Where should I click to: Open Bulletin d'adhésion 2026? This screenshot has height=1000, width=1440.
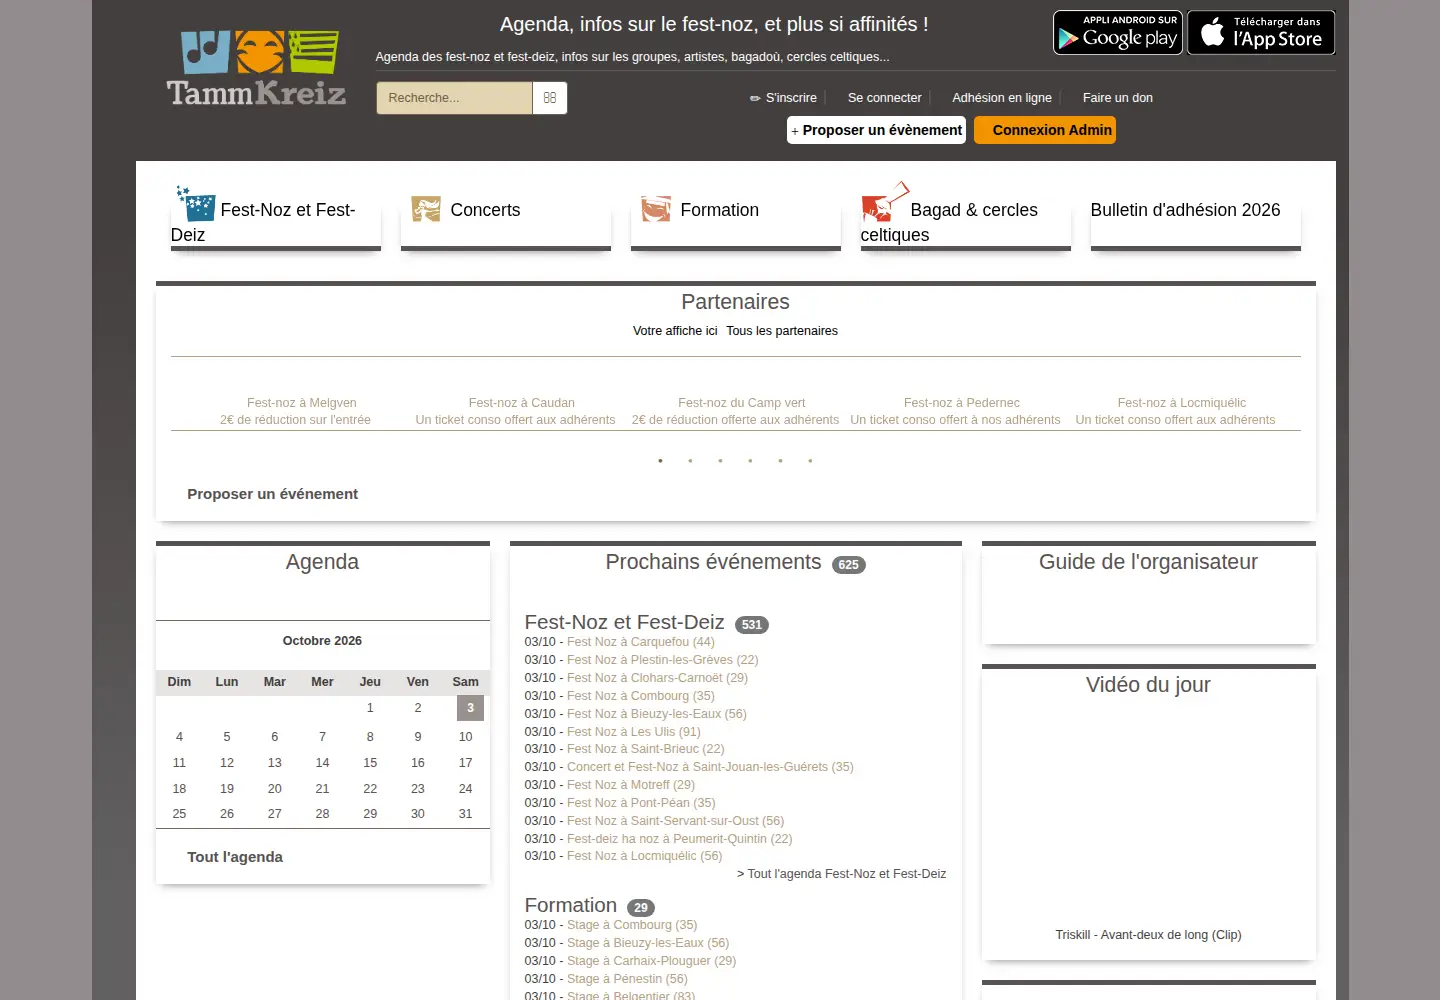pos(1185,210)
